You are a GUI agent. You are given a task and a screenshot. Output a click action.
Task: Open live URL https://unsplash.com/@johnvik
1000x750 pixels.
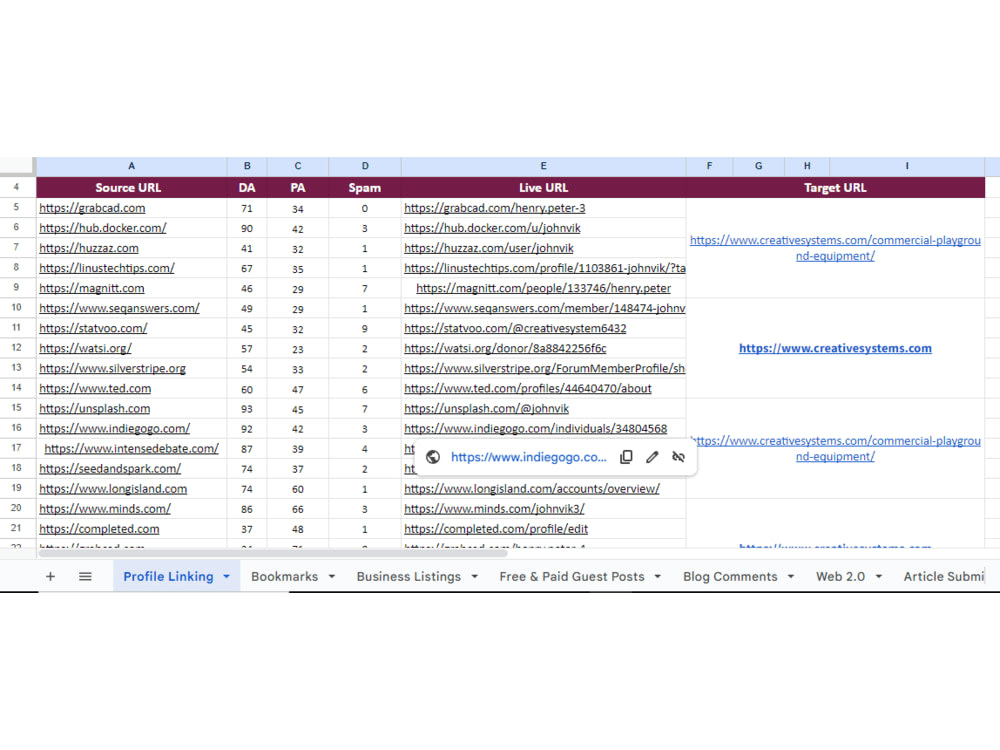487,408
